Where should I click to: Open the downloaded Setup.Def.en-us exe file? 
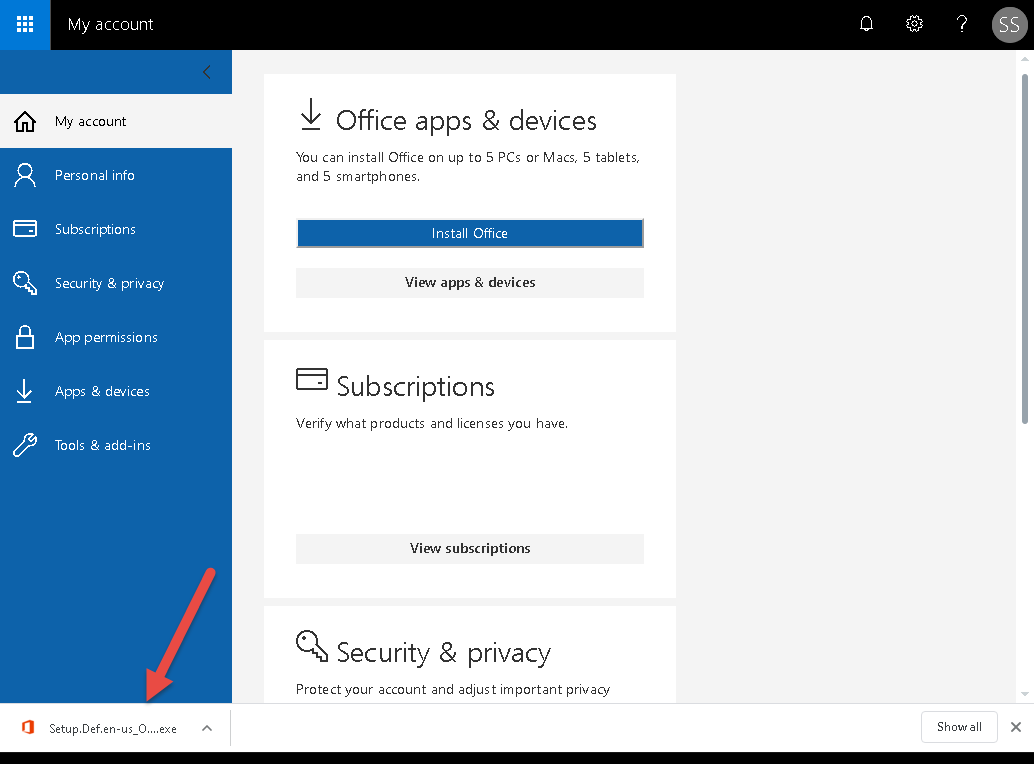113,728
